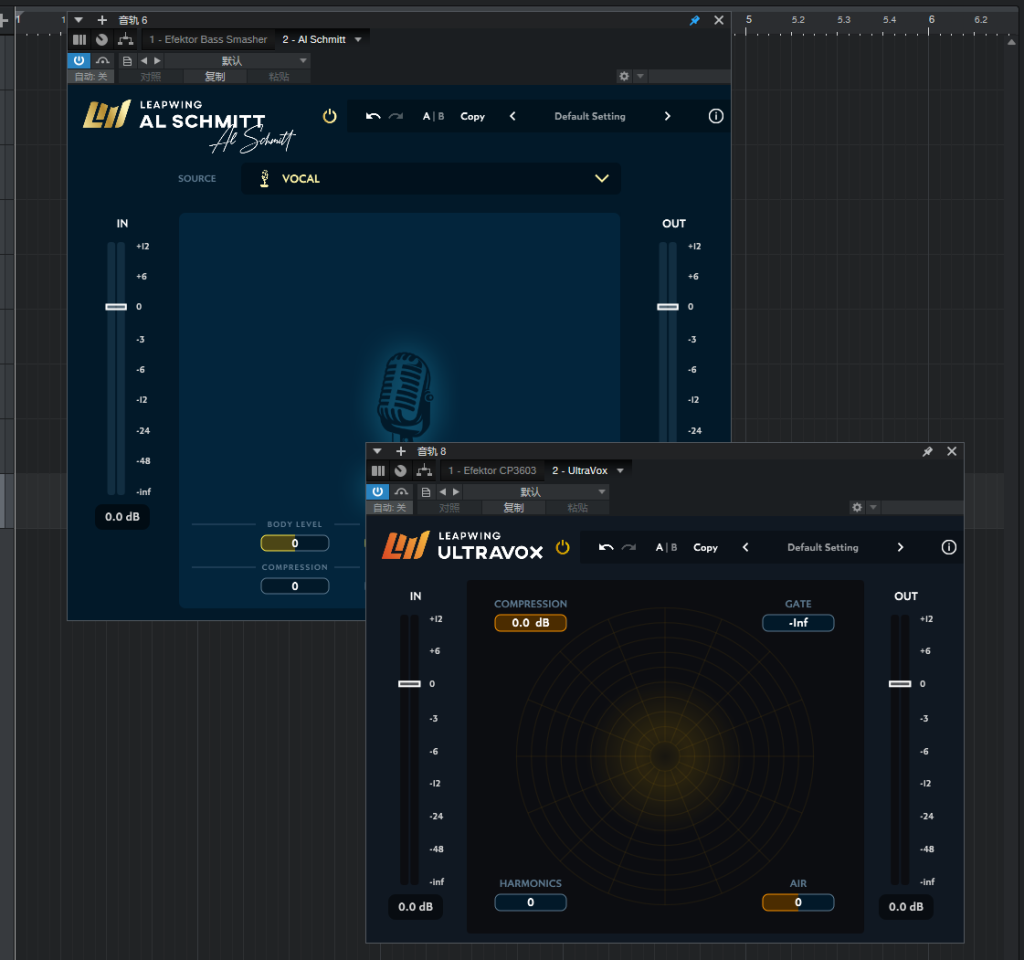Click Default Setting preset name in UltraVox
Image resolution: width=1024 pixels, height=960 pixels.
pos(823,547)
